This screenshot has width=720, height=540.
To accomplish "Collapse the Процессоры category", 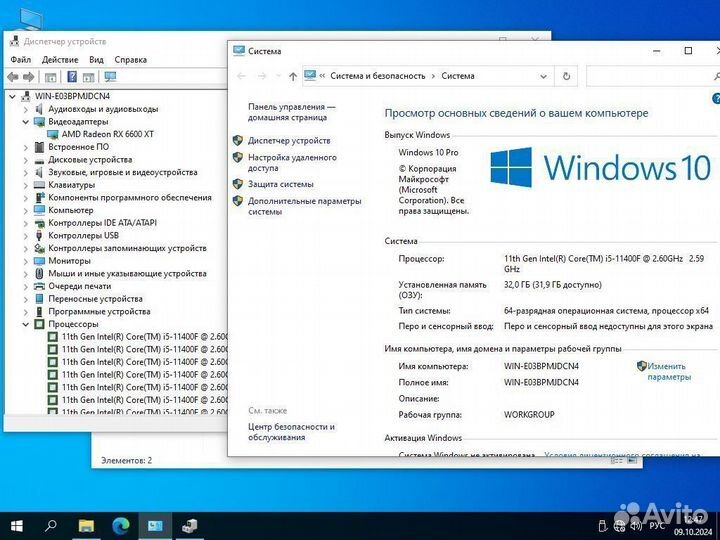I will tap(26, 324).
